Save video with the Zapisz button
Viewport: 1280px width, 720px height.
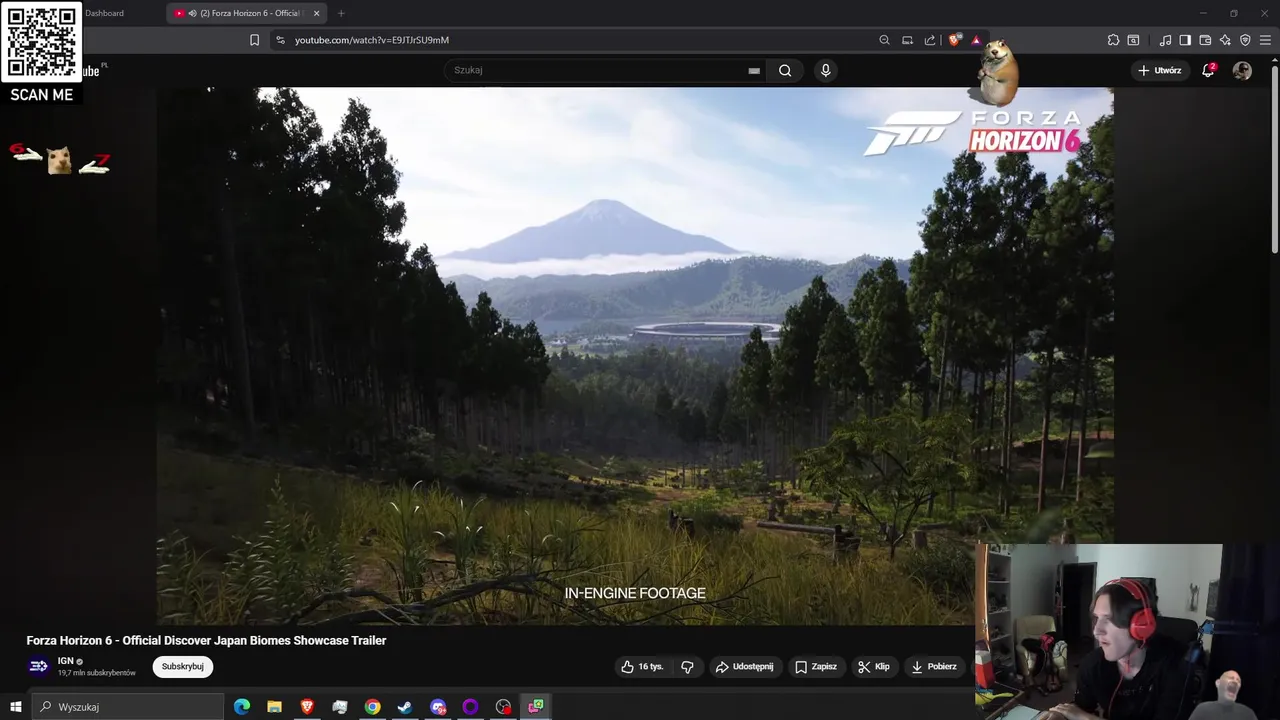click(816, 666)
